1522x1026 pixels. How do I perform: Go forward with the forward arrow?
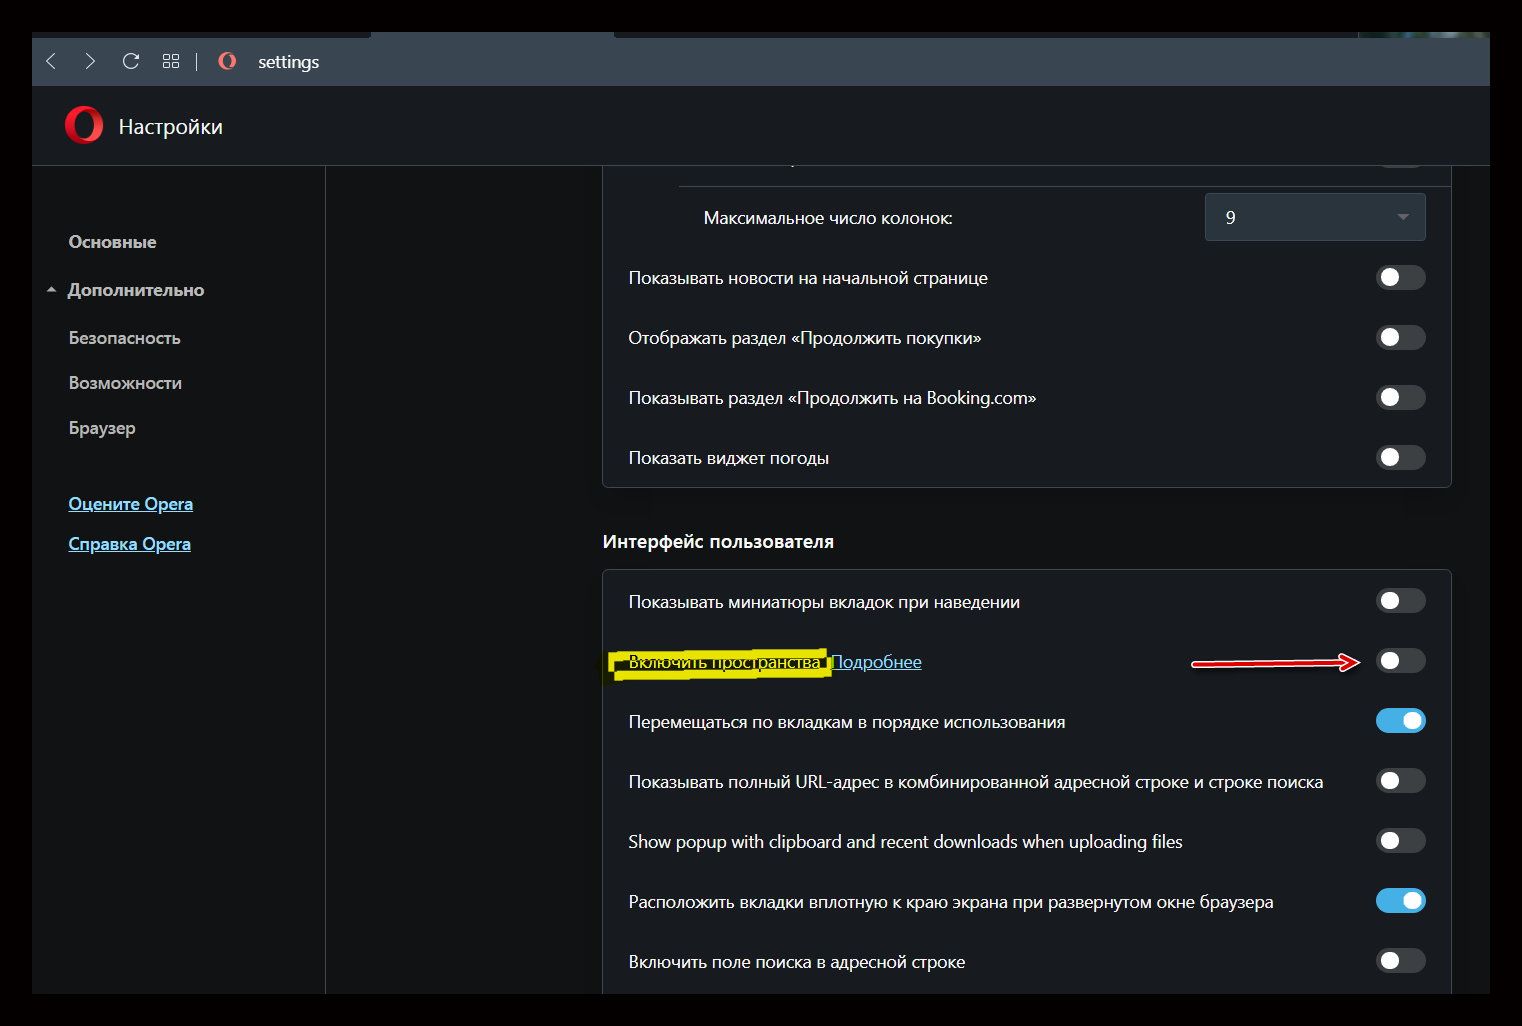[90, 61]
